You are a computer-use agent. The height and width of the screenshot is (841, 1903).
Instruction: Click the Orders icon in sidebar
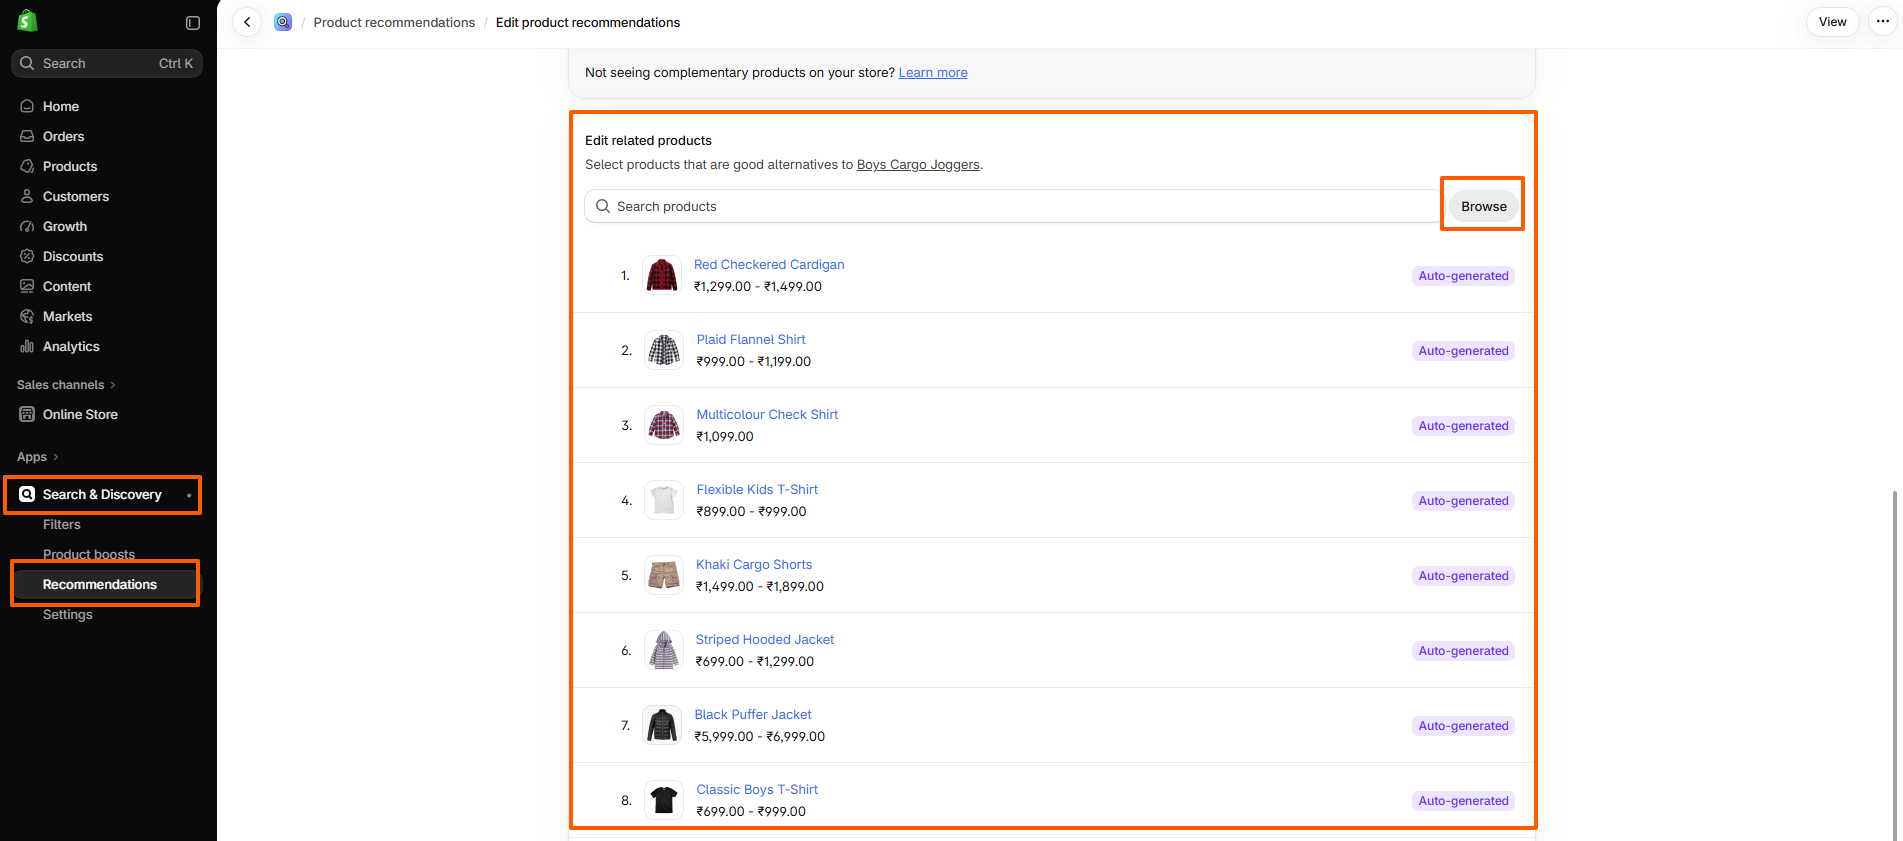(x=27, y=136)
